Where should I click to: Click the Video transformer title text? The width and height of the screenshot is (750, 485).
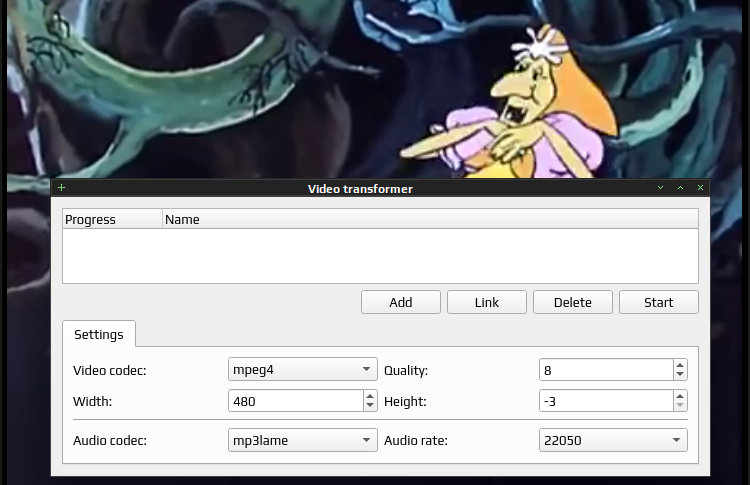[x=360, y=188]
